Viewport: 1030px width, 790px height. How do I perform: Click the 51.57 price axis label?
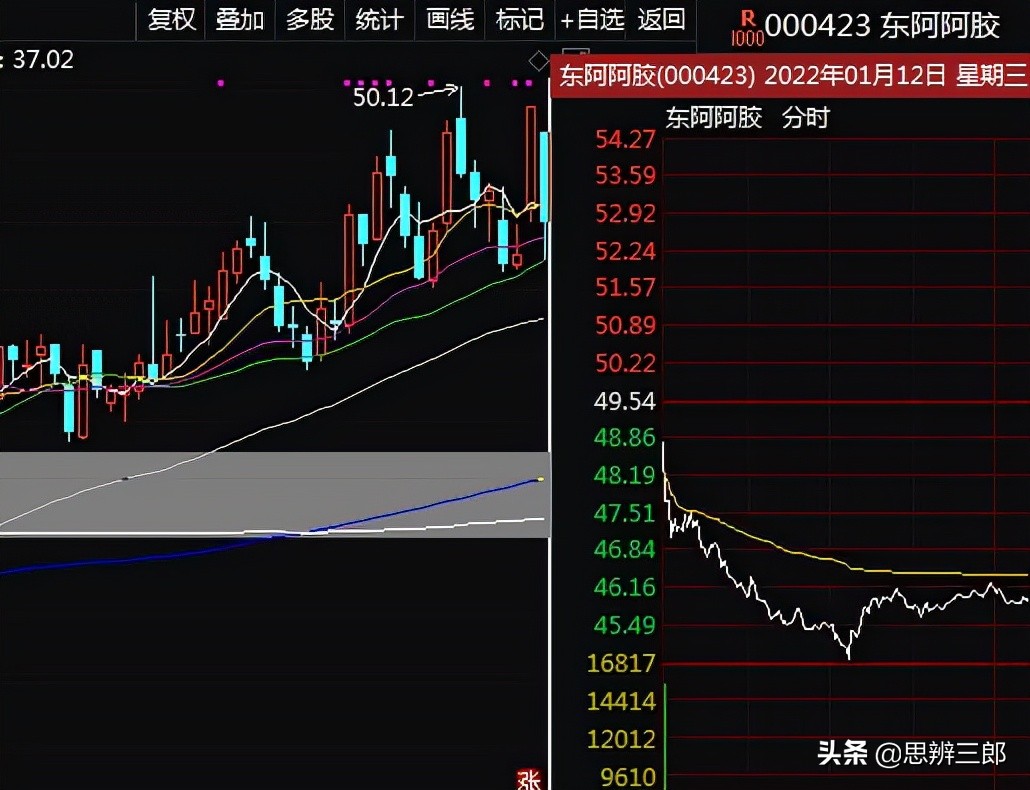pos(625,288)
